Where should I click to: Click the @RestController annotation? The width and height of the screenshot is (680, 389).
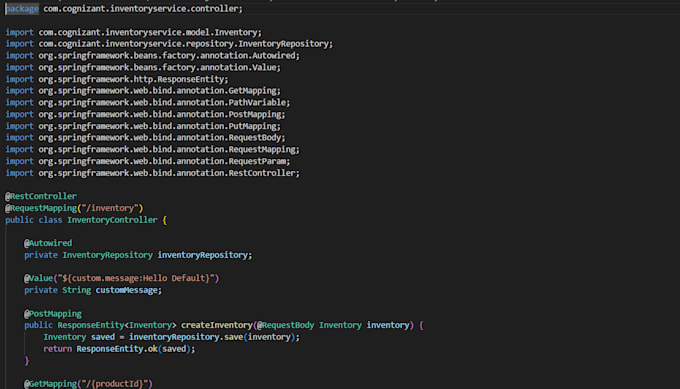point(41,196)
